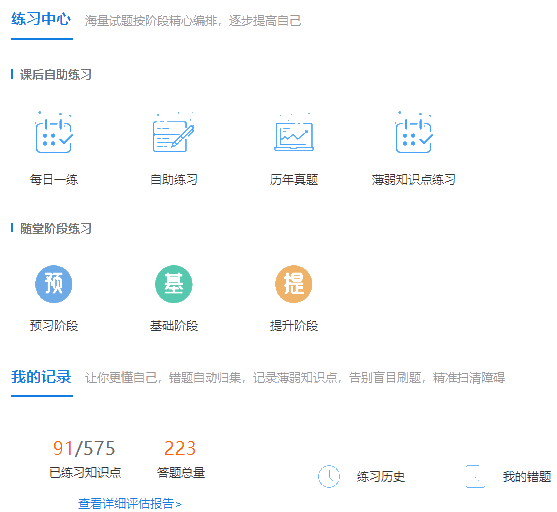
Task: Select the 预习阶段 label
Action: [54, 325]
